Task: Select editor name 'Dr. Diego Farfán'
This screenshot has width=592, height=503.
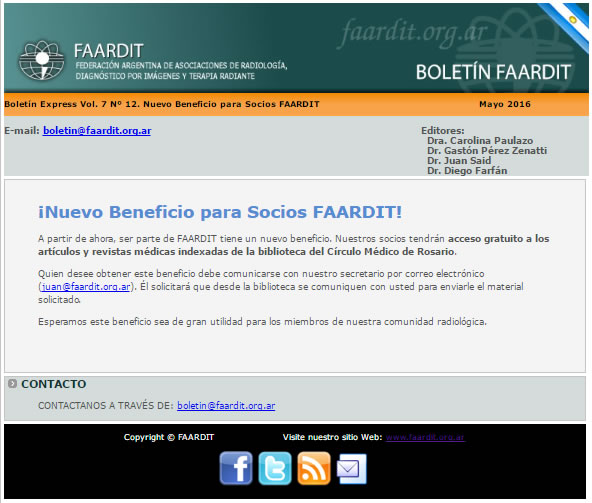Action: 467,171
